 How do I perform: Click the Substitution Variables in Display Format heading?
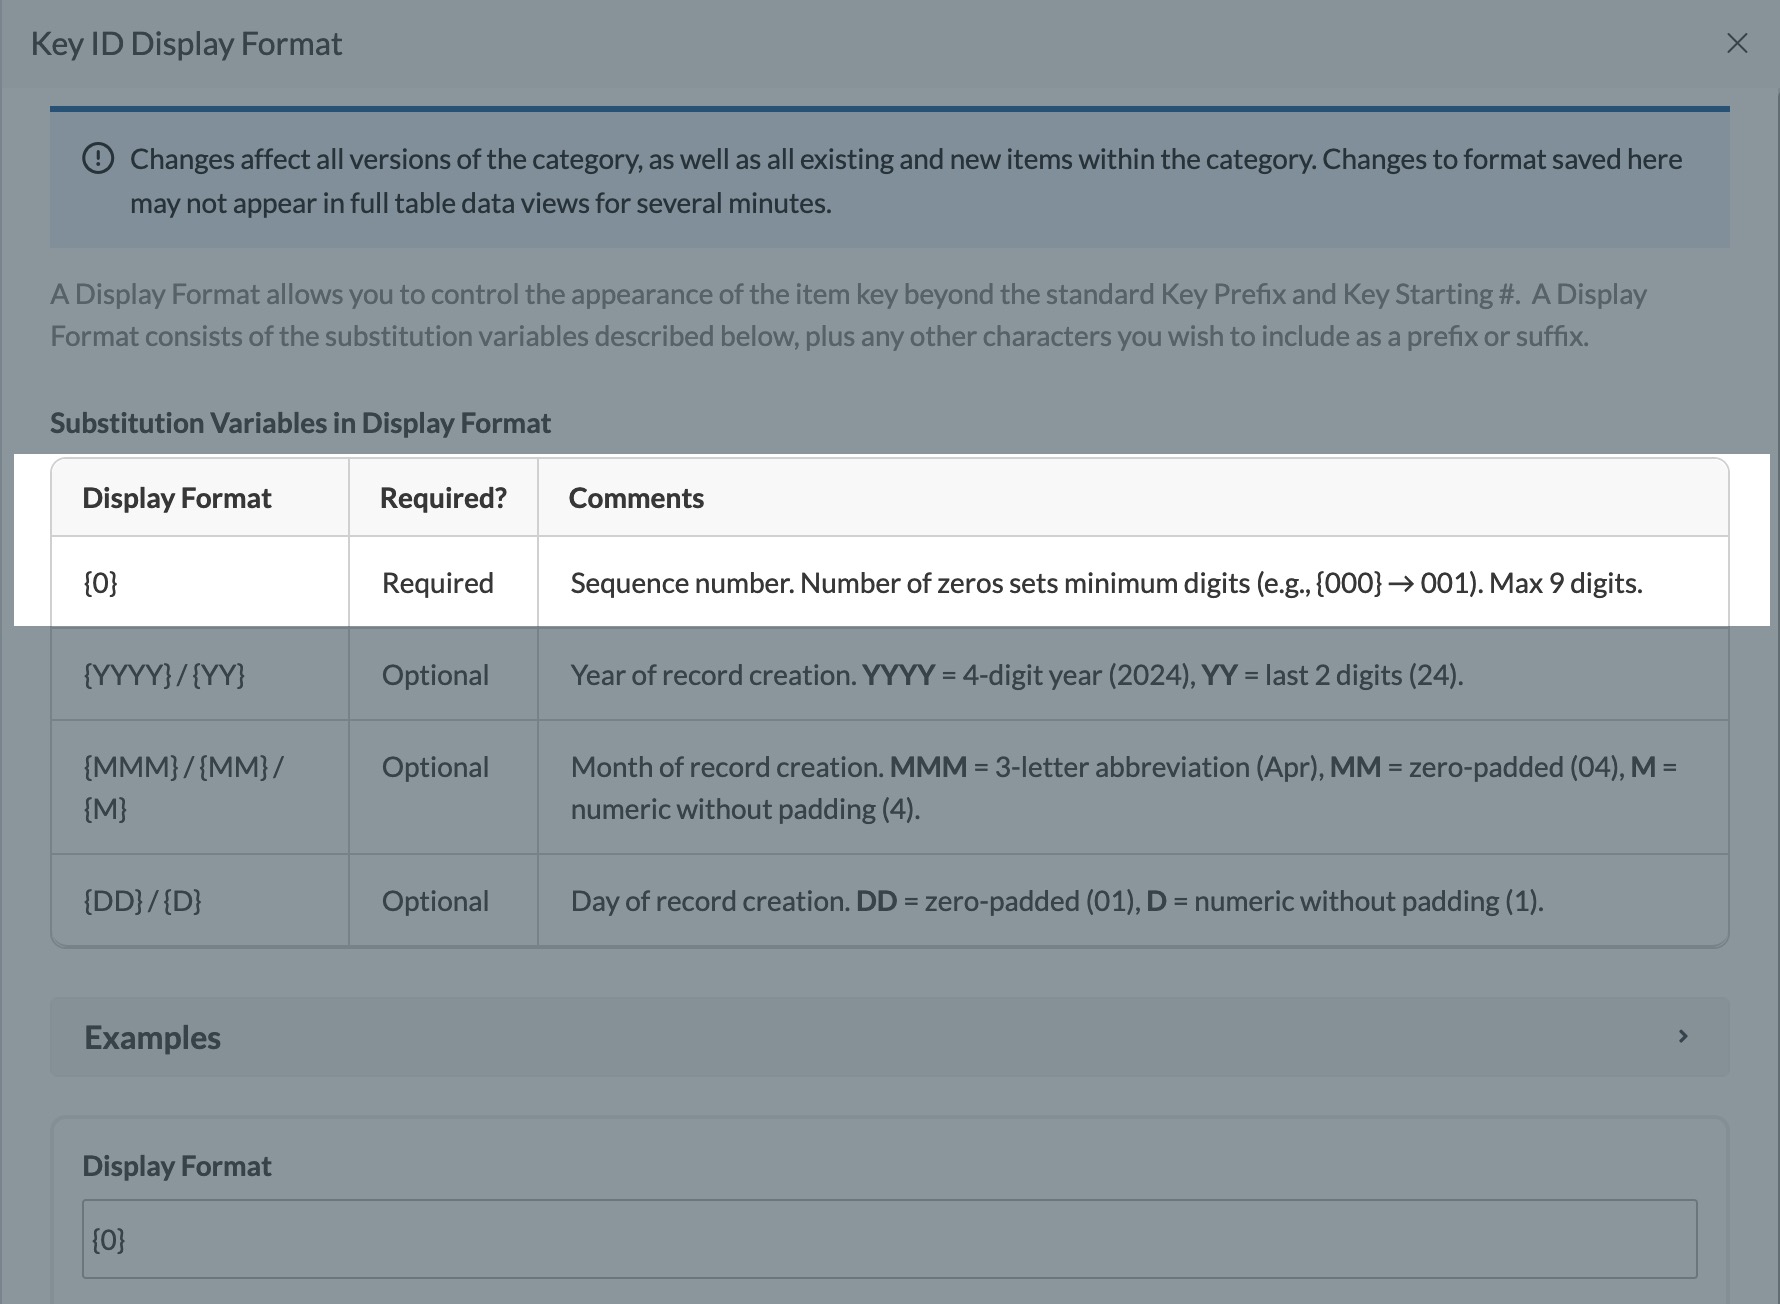coord(300,423)
